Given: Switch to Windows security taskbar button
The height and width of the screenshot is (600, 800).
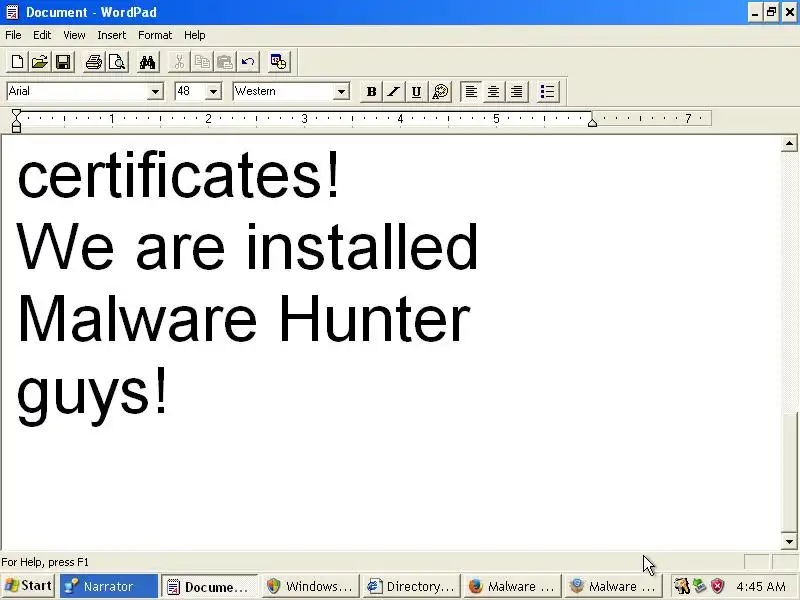Looking at the screenshot, I should point(311,586).
